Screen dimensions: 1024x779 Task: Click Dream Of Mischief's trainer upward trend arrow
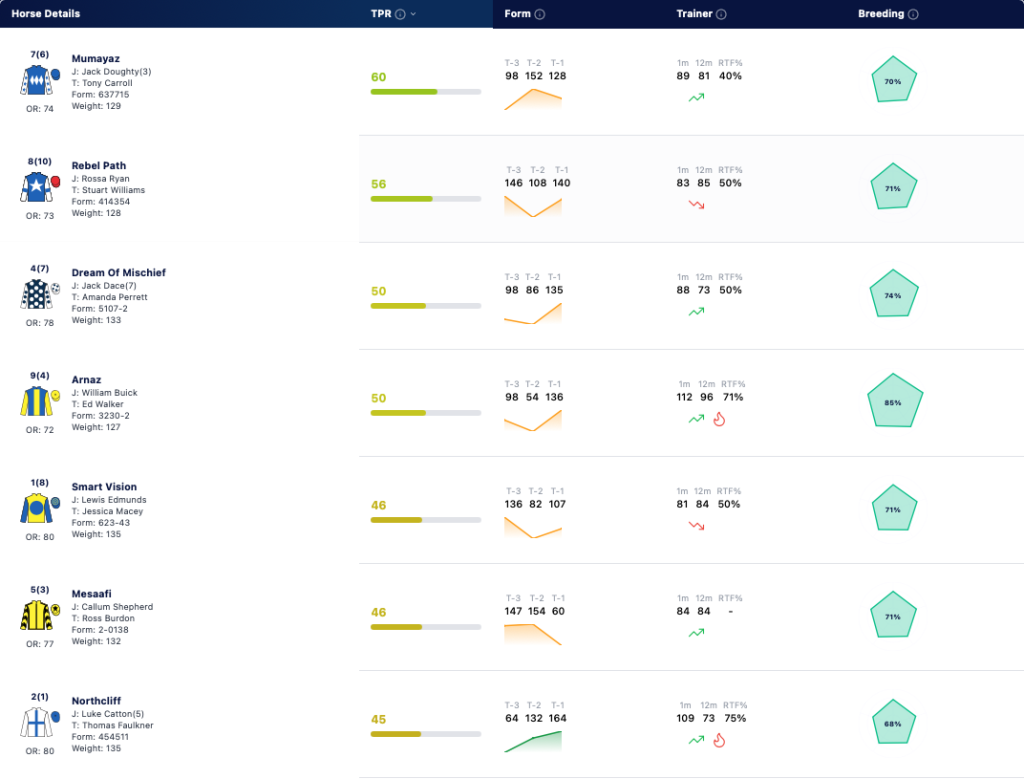coord(696,312)
